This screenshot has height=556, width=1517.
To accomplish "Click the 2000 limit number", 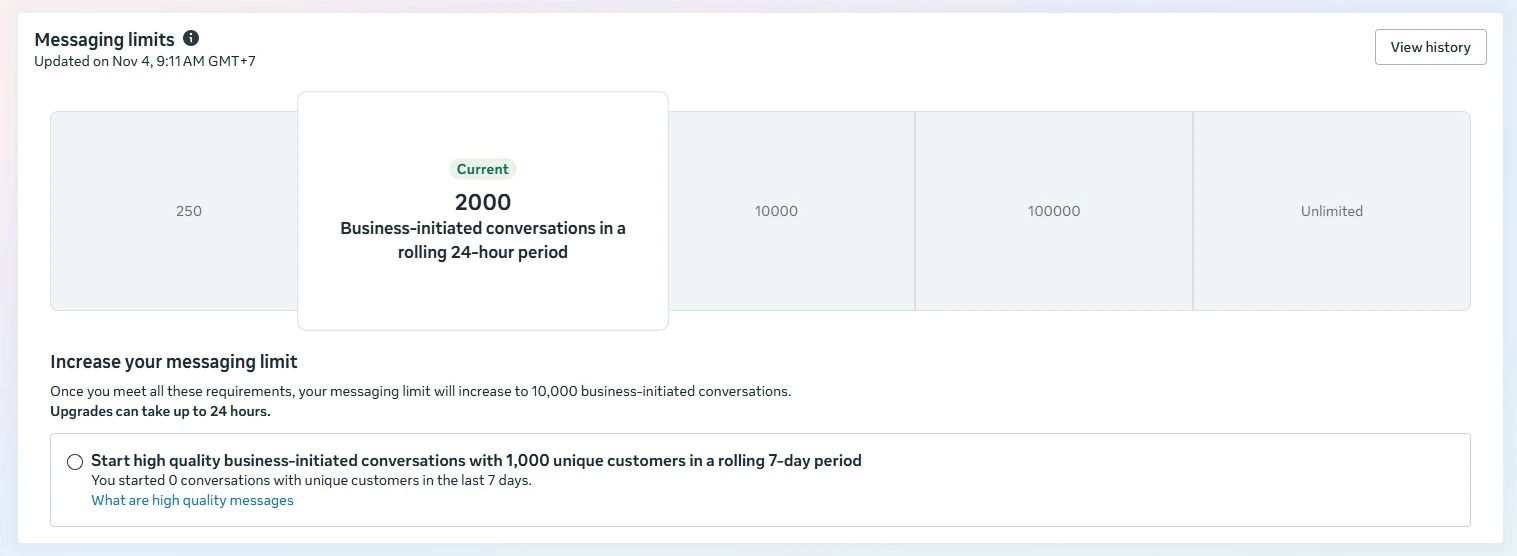I will [x=483, y=202].
